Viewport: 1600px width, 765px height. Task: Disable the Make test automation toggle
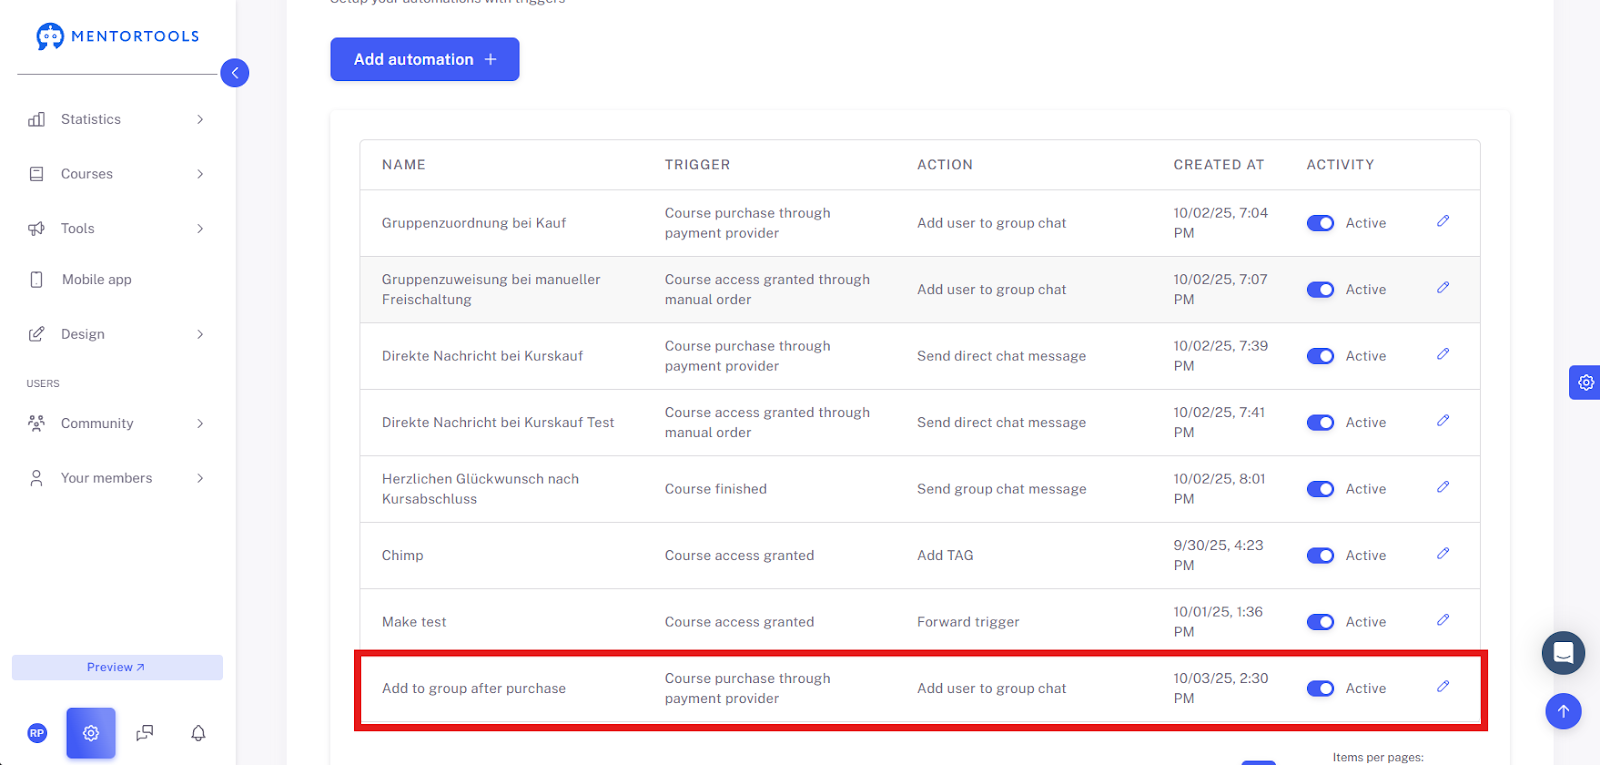[1320, 622]
